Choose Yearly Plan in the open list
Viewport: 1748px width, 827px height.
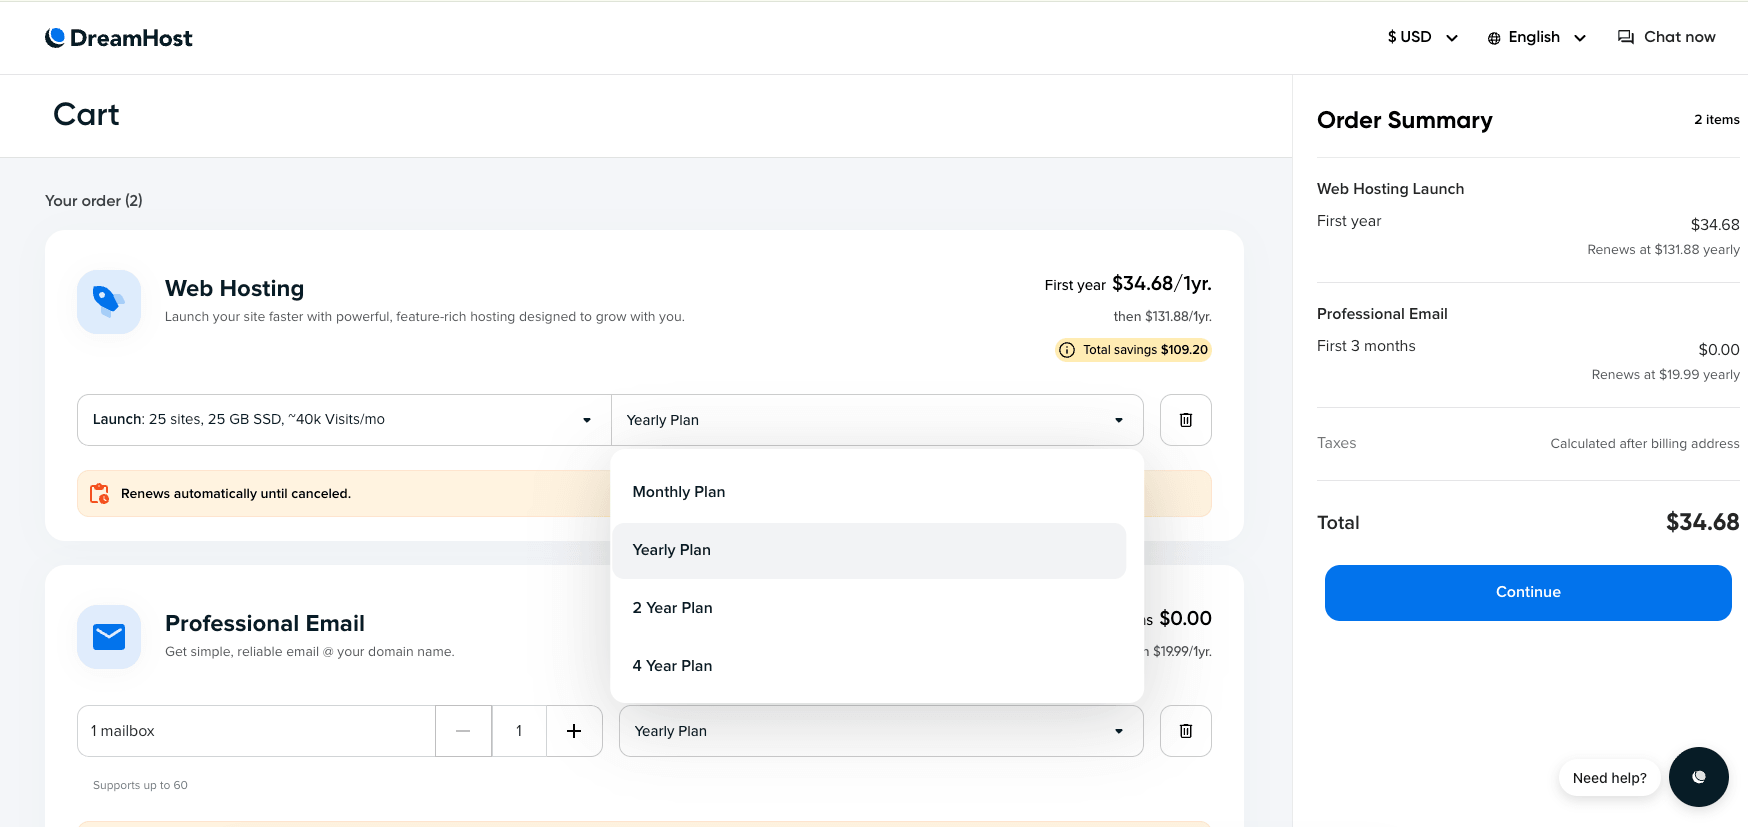(x=870, y=550)
